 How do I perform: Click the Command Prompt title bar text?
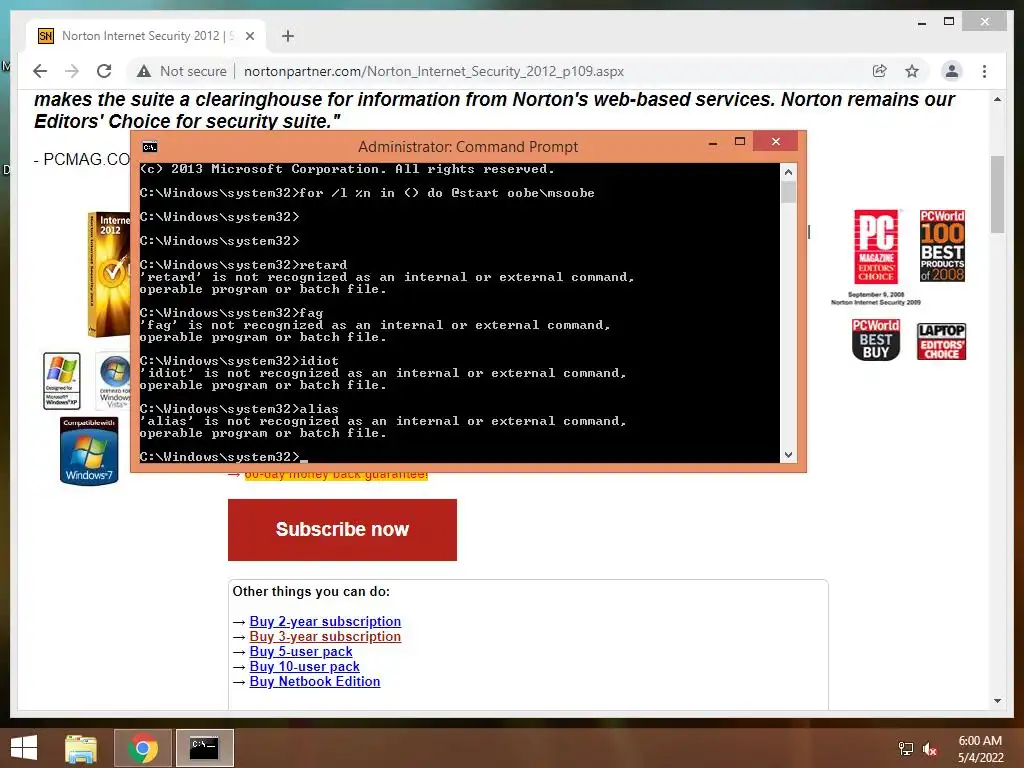coord(468,147)
